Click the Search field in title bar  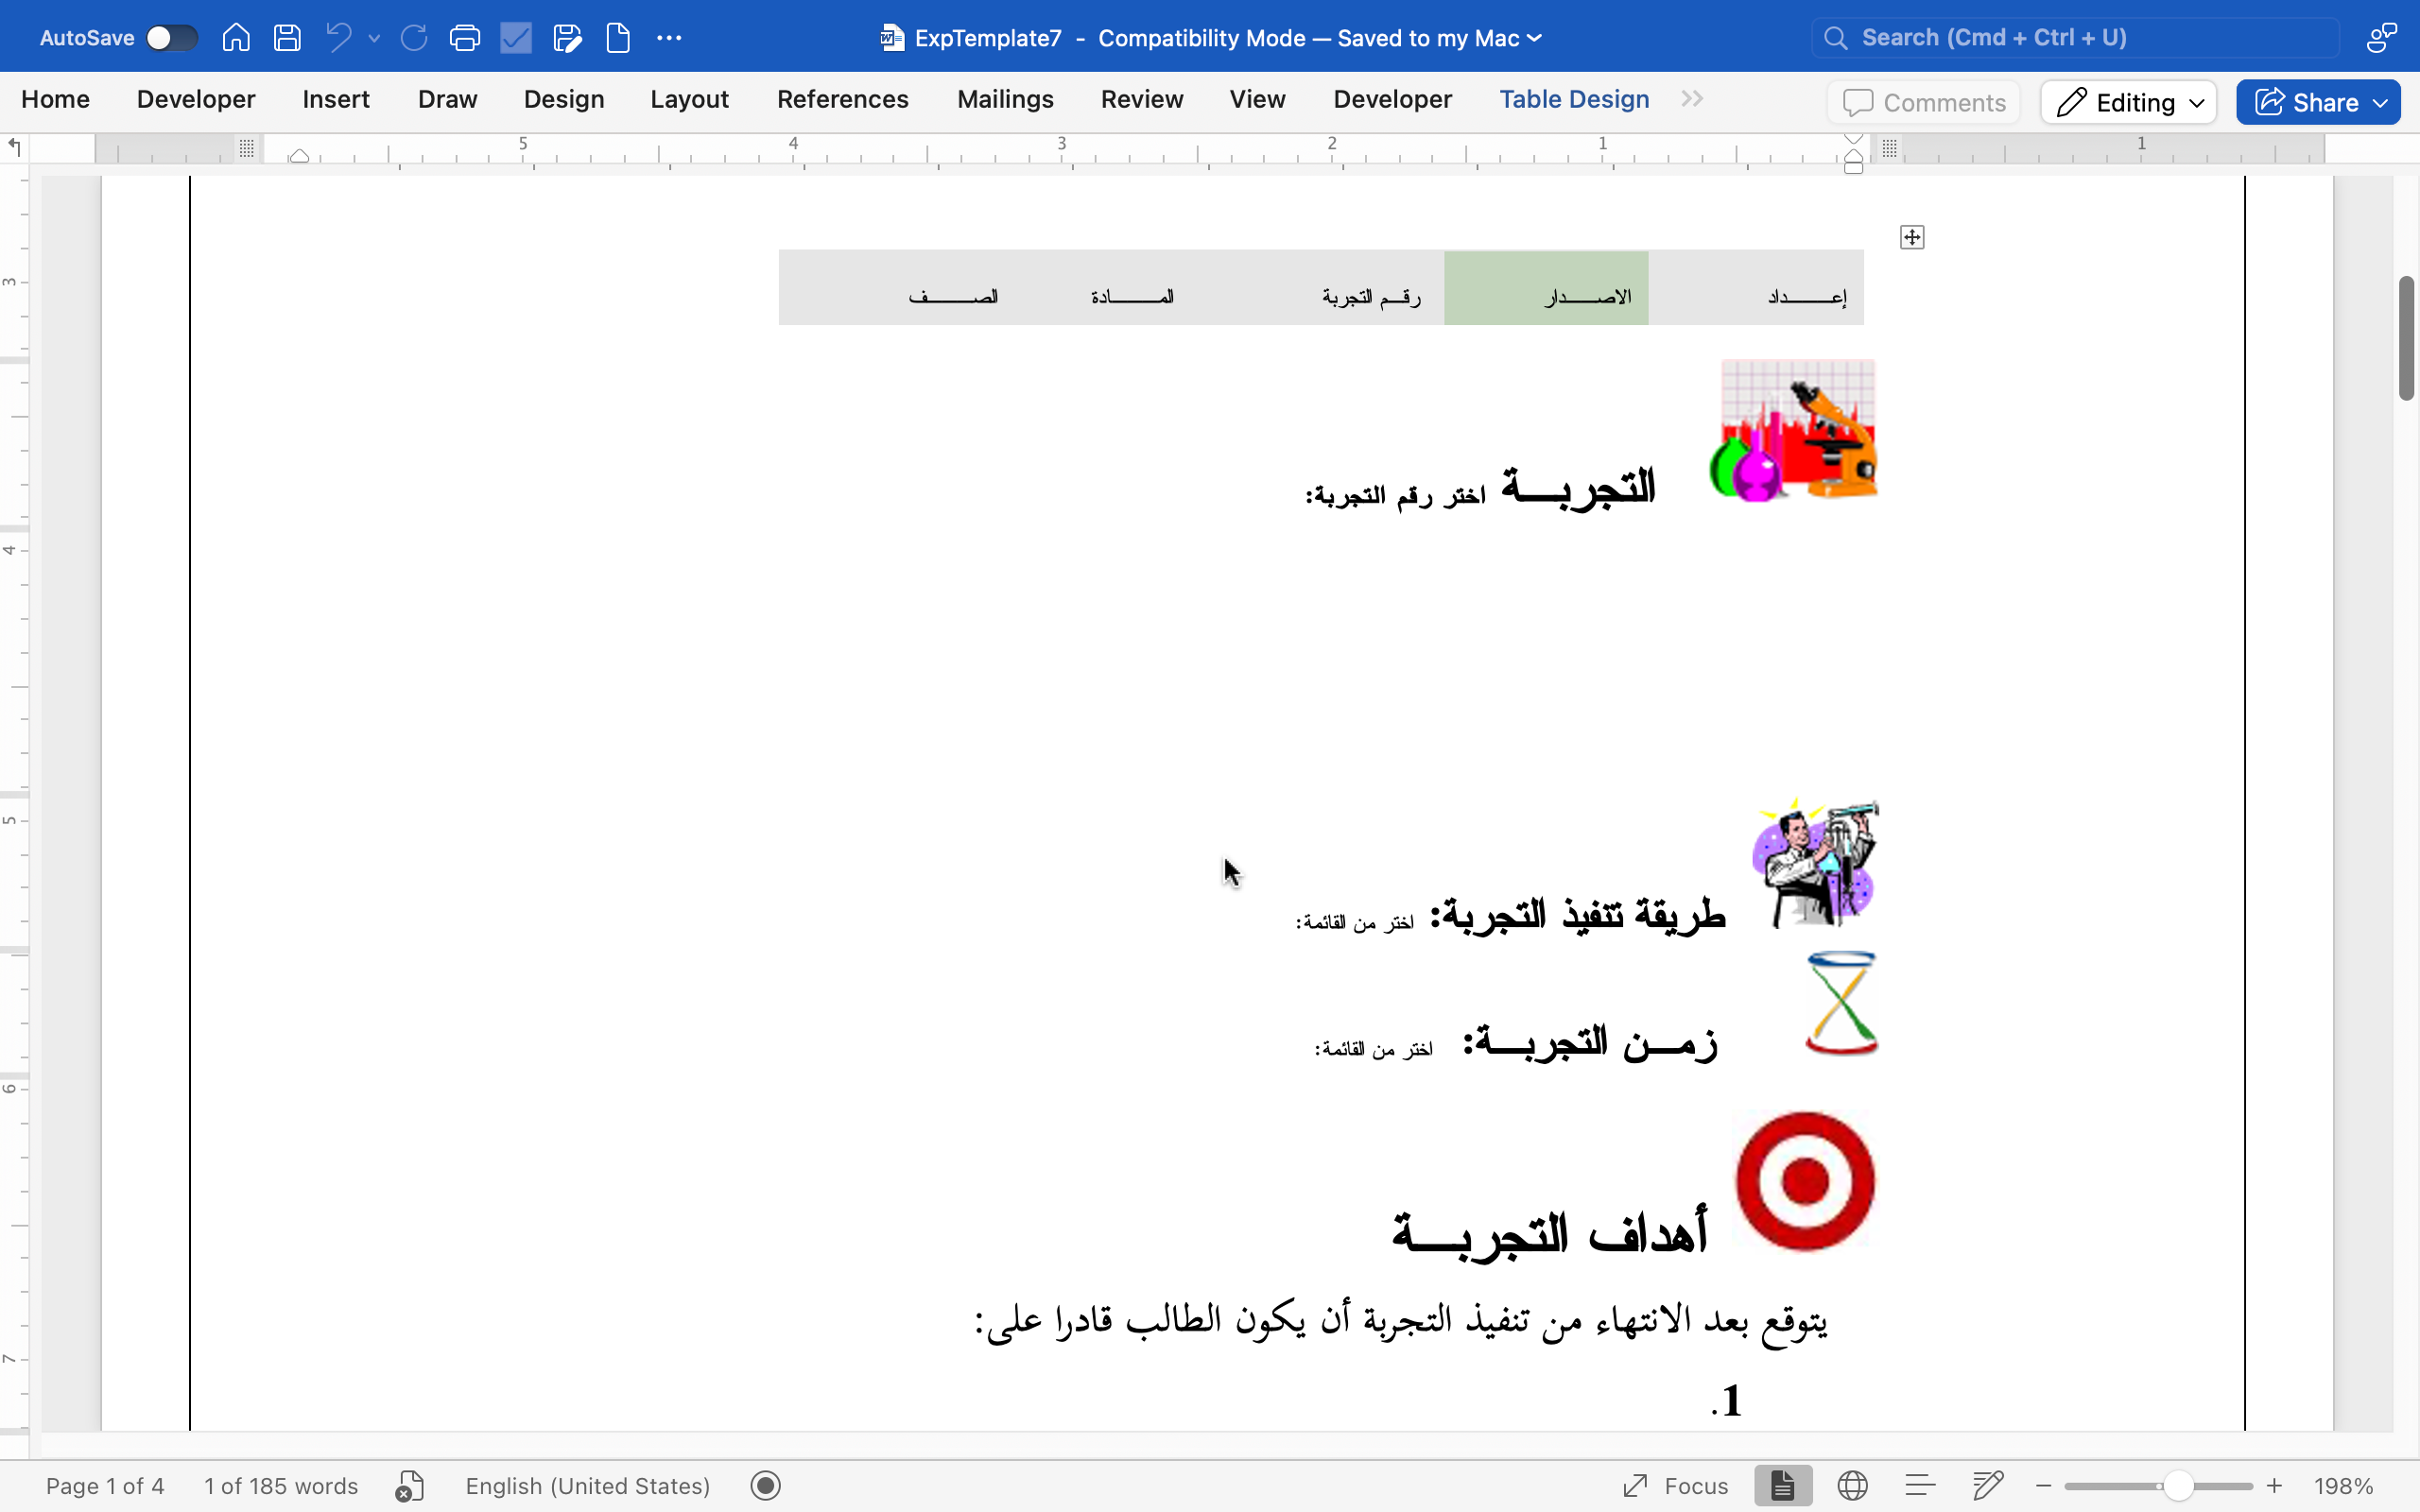tap(2075, 38)
